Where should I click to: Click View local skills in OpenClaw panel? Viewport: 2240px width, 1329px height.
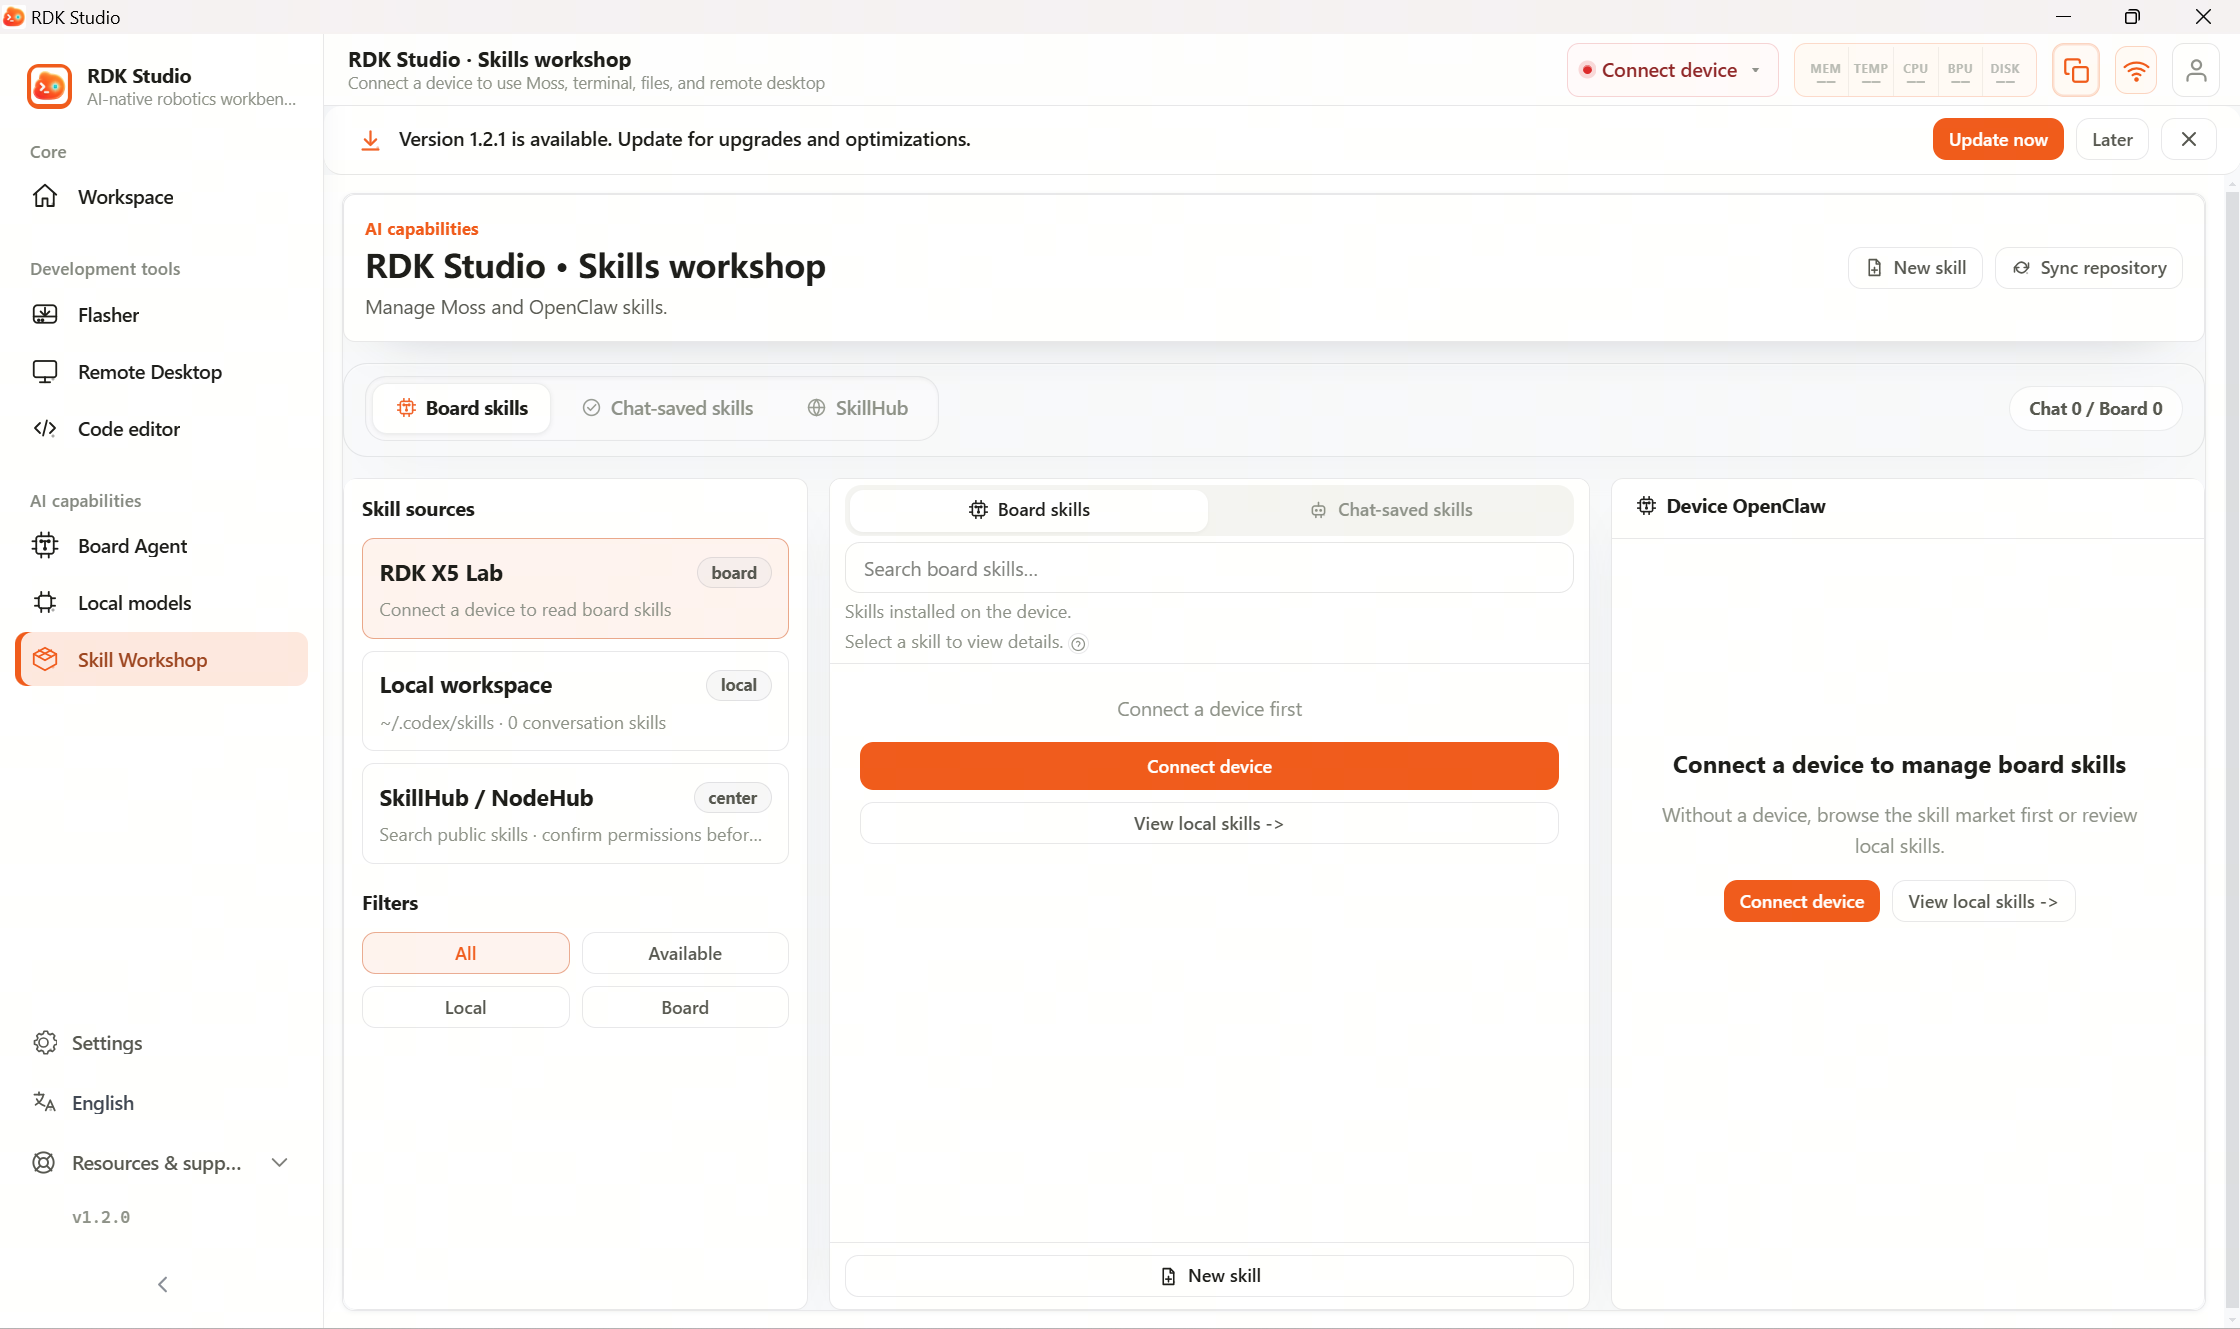(x=1983, y=901)
